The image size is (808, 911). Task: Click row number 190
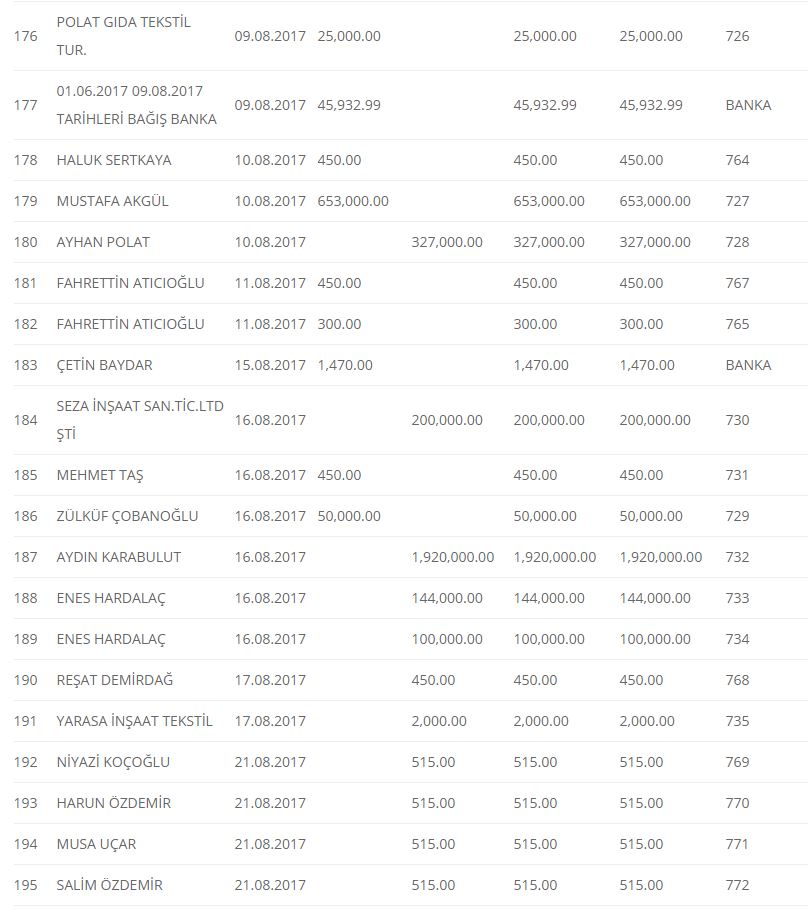pyautogui.click(x=25, y=680)
